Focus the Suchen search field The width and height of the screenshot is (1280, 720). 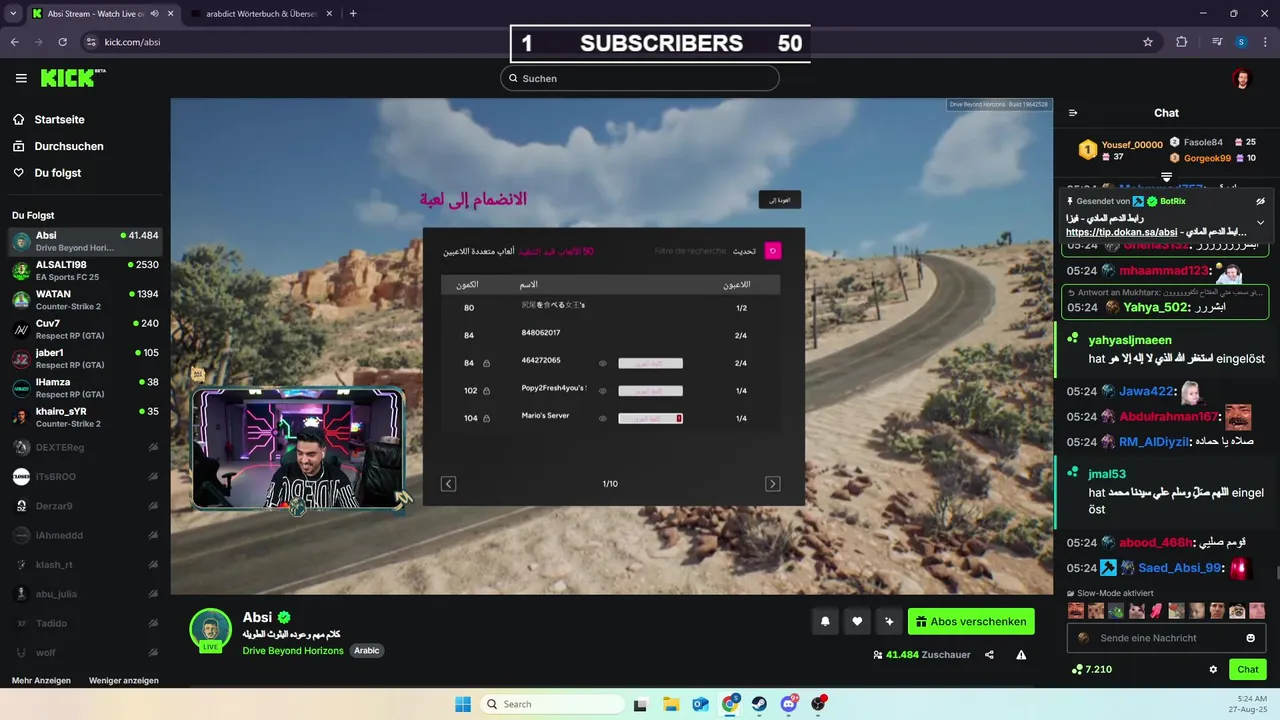[640, 78]
